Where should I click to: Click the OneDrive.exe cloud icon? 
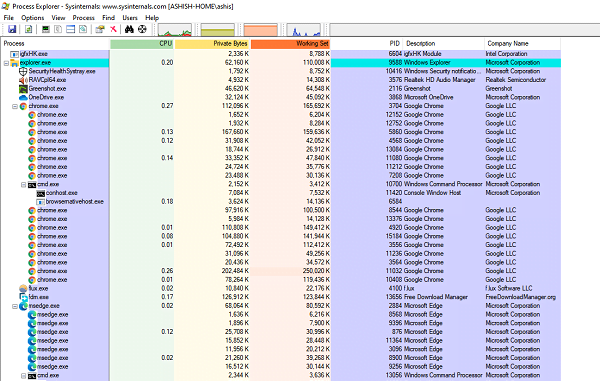pyautogui.click(x=23, y=97)
